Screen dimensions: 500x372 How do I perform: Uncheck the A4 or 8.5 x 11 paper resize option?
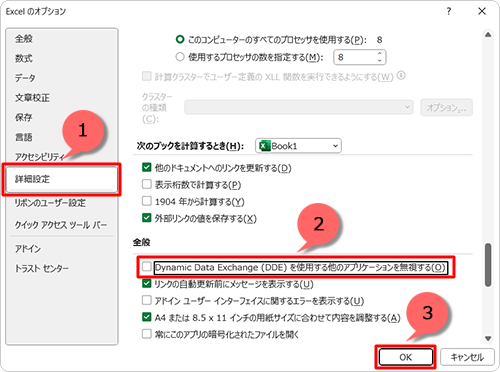(147, 317)
